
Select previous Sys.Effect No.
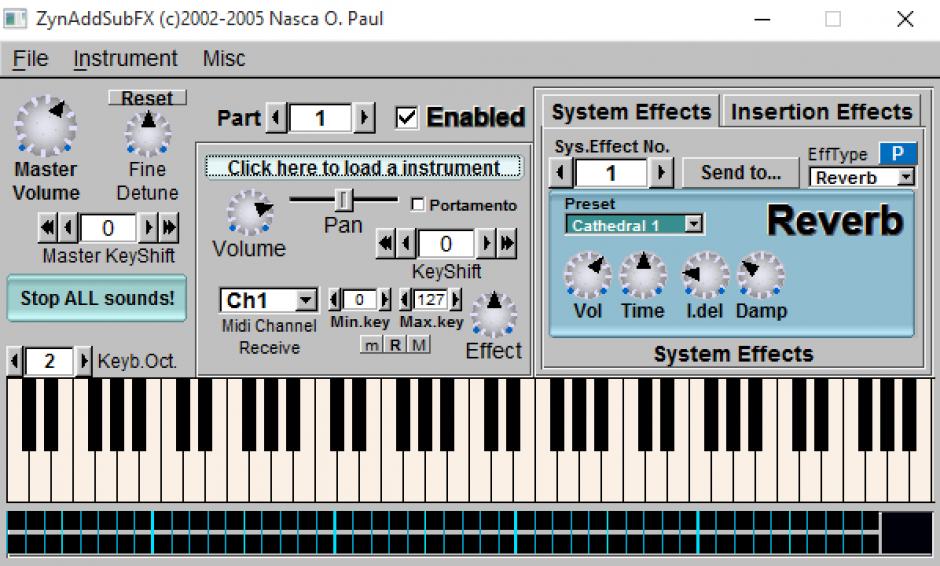click(x=561, y=173)
